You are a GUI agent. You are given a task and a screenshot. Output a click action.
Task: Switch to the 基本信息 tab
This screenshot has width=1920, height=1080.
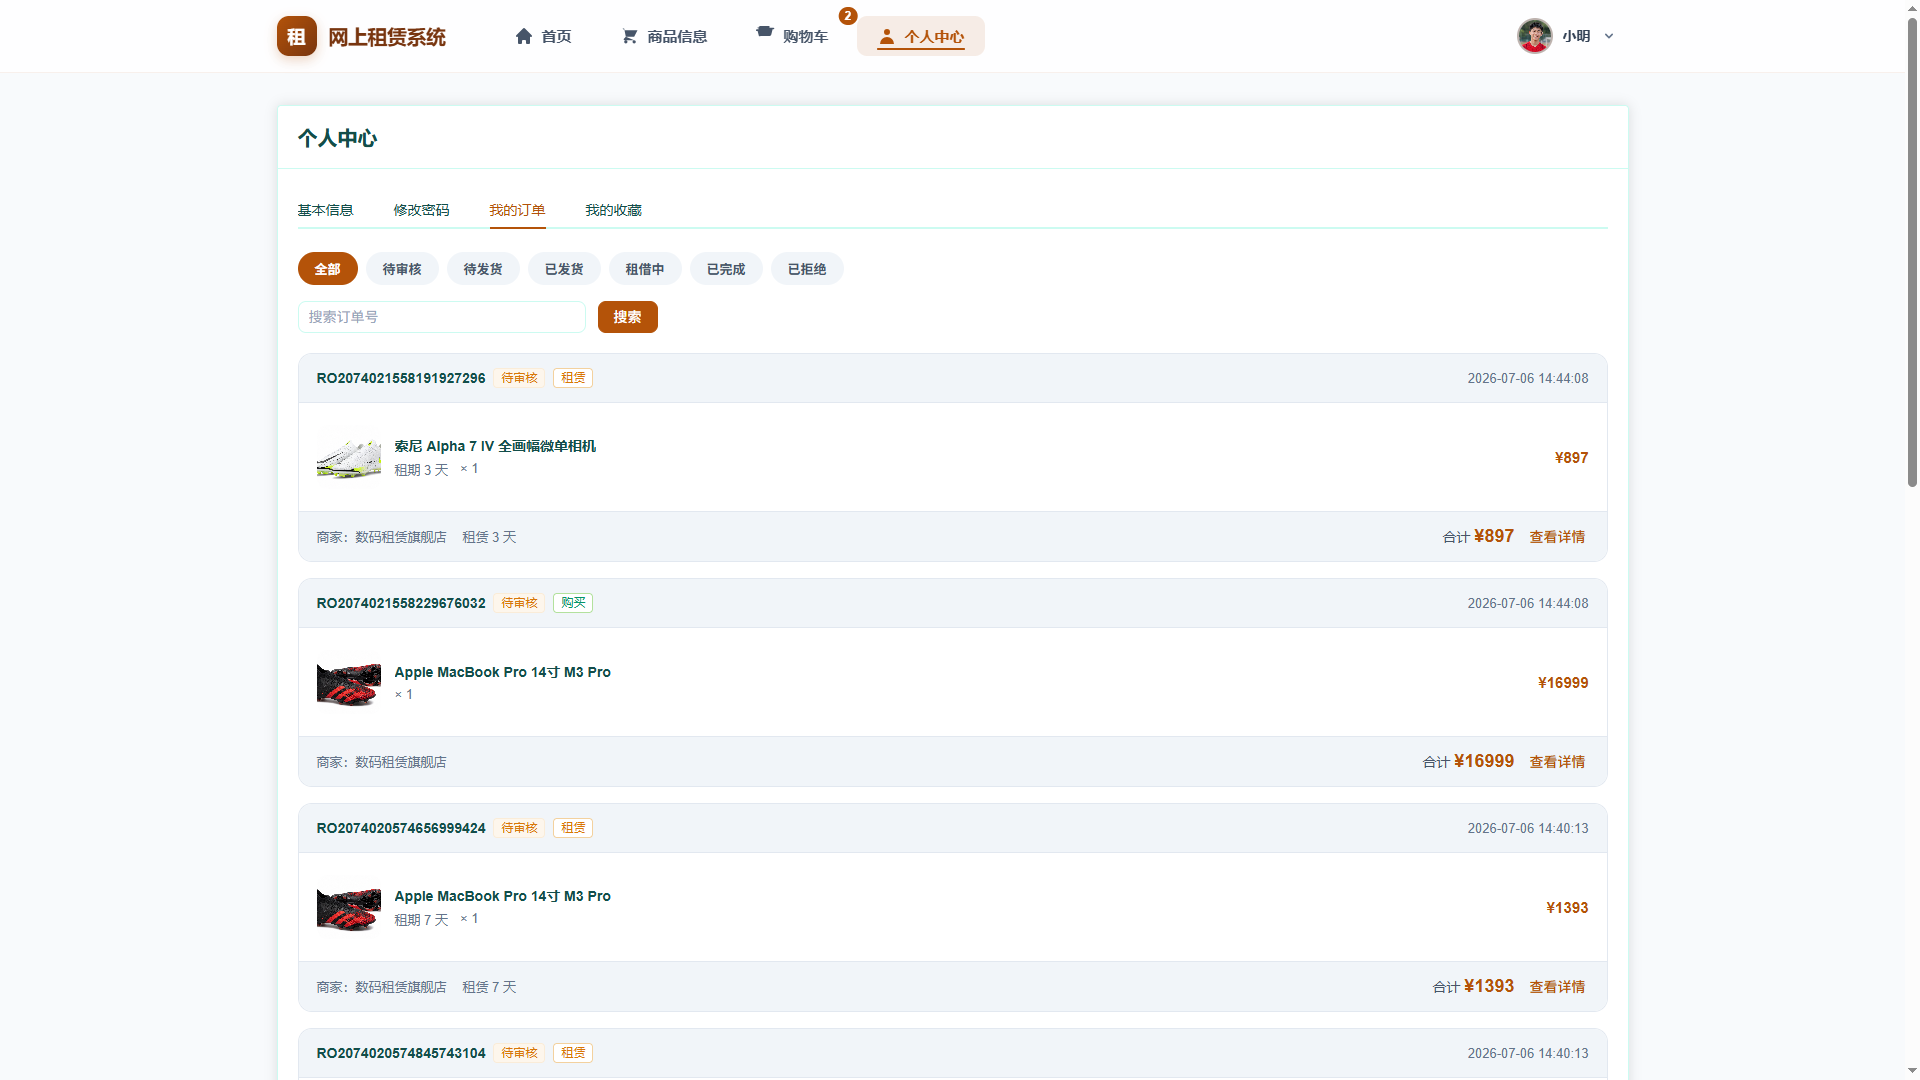click(x=325, y=210)
